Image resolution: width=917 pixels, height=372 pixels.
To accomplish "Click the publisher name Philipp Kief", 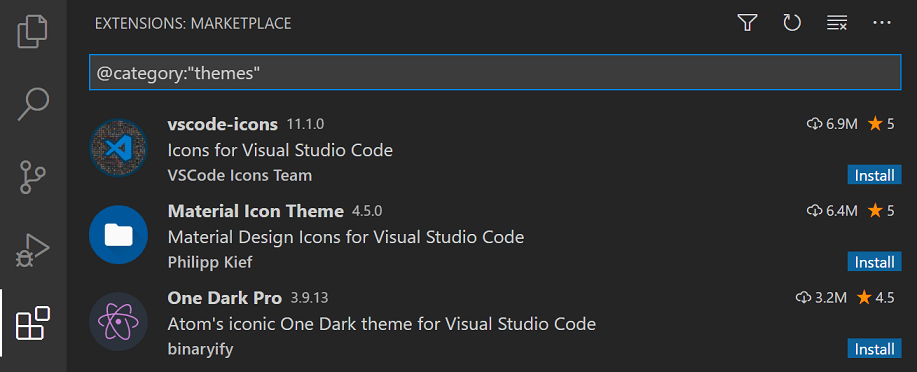I will (210, 262).
